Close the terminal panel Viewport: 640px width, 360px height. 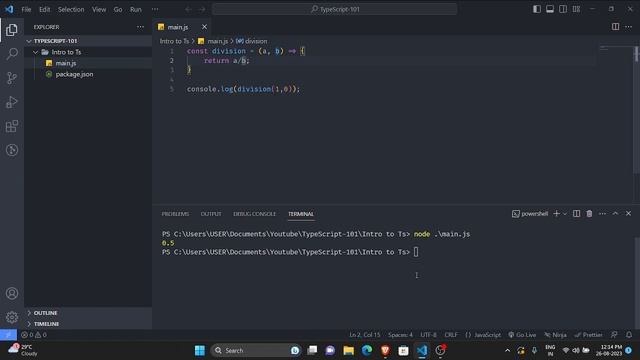(x=628, y=213)
